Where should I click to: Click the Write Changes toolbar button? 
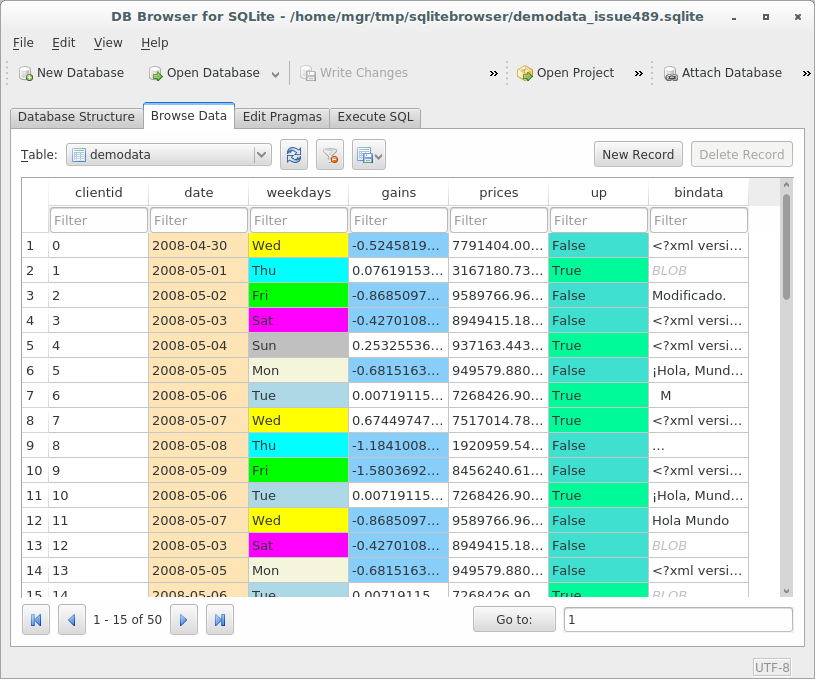[354, 73]
